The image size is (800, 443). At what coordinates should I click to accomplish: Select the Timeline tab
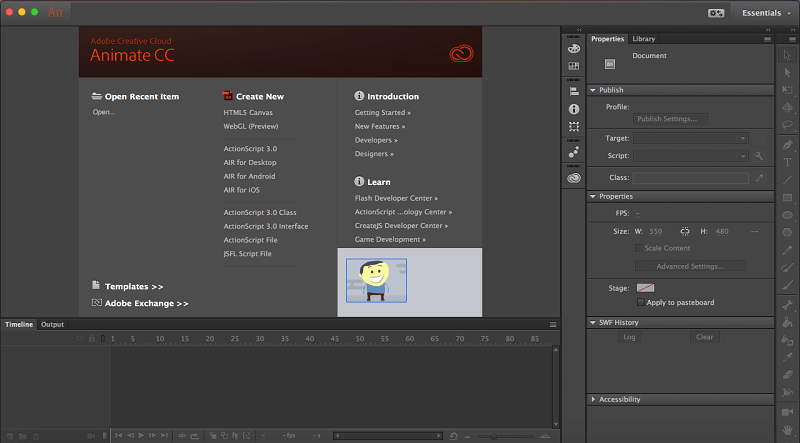19,325
